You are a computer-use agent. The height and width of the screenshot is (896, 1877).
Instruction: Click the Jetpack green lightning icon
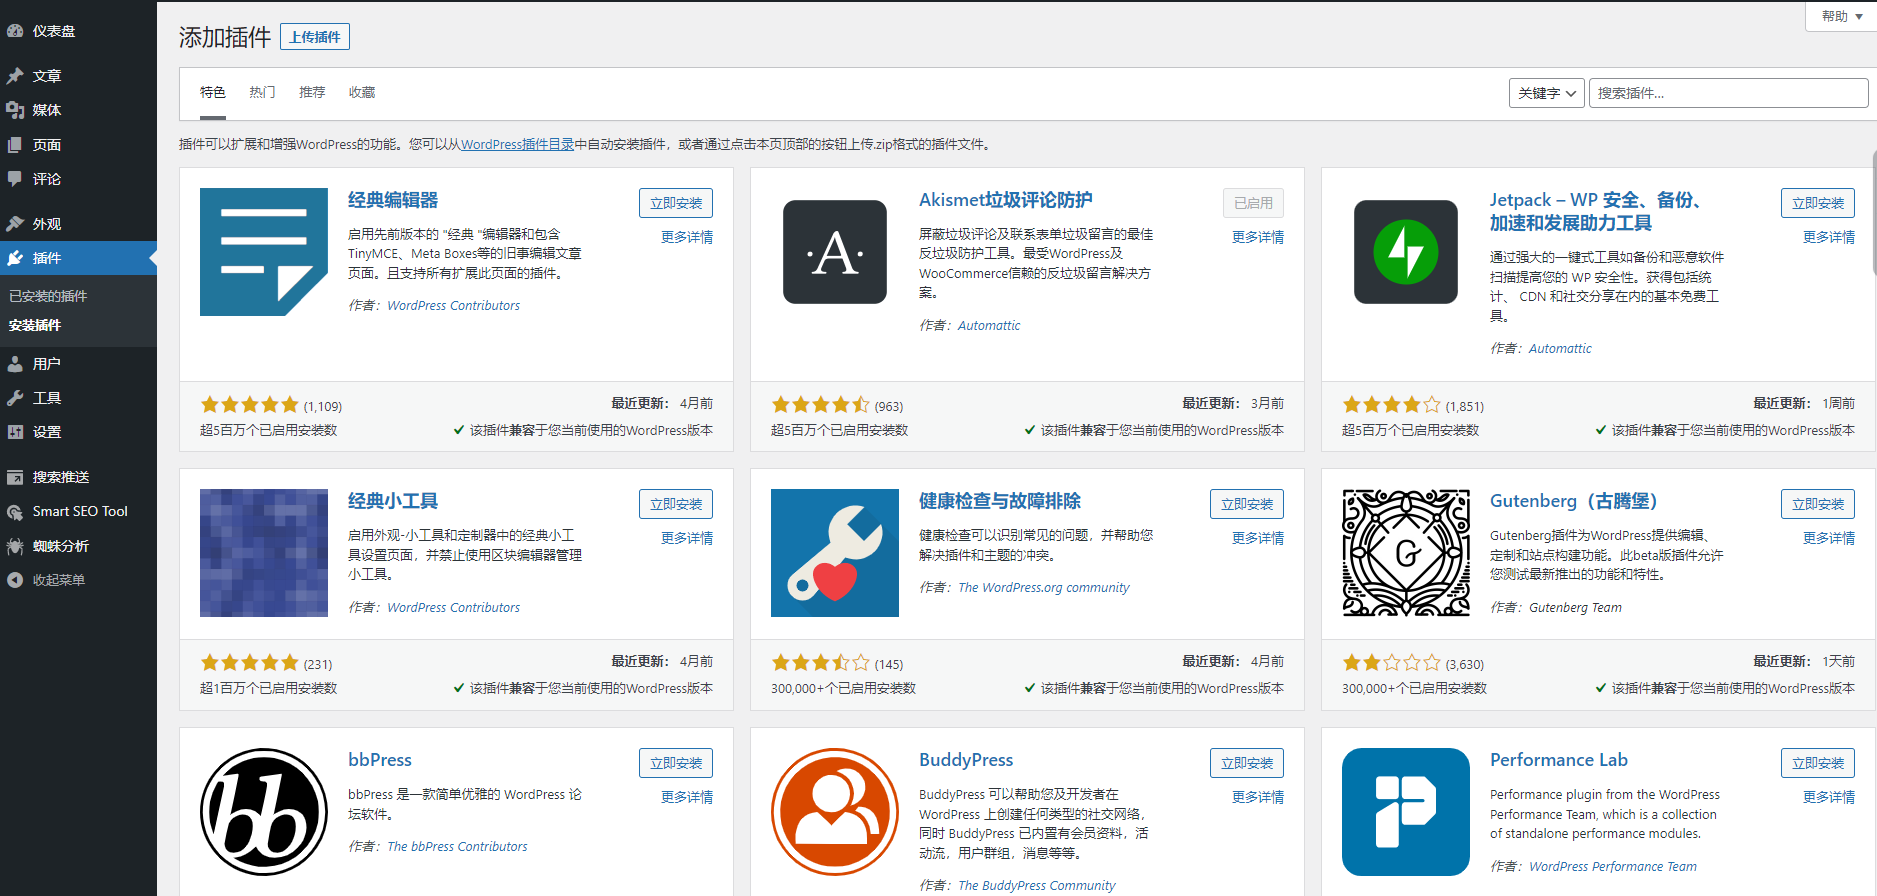[1405, 252]
